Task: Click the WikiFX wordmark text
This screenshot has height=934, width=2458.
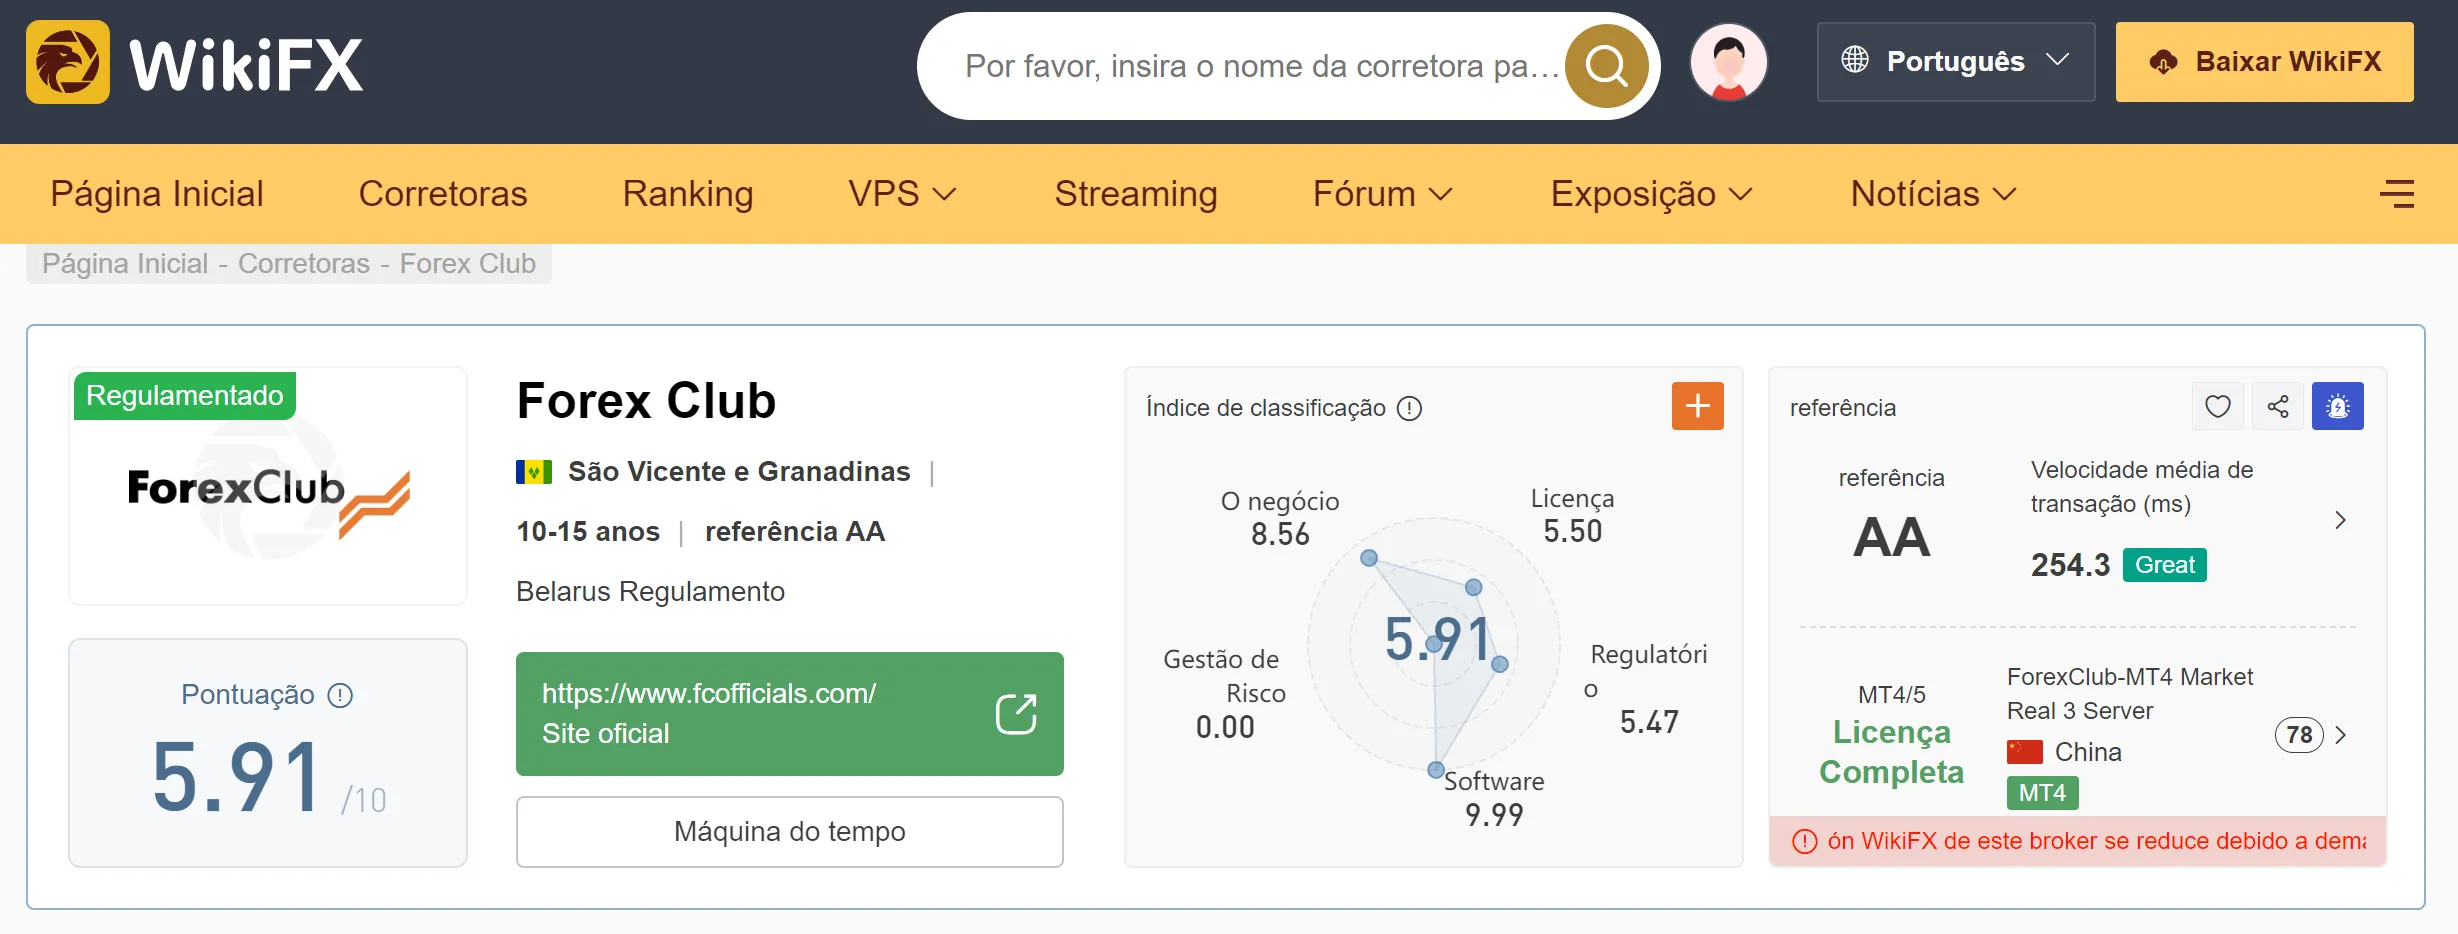Action: [246, 65]
